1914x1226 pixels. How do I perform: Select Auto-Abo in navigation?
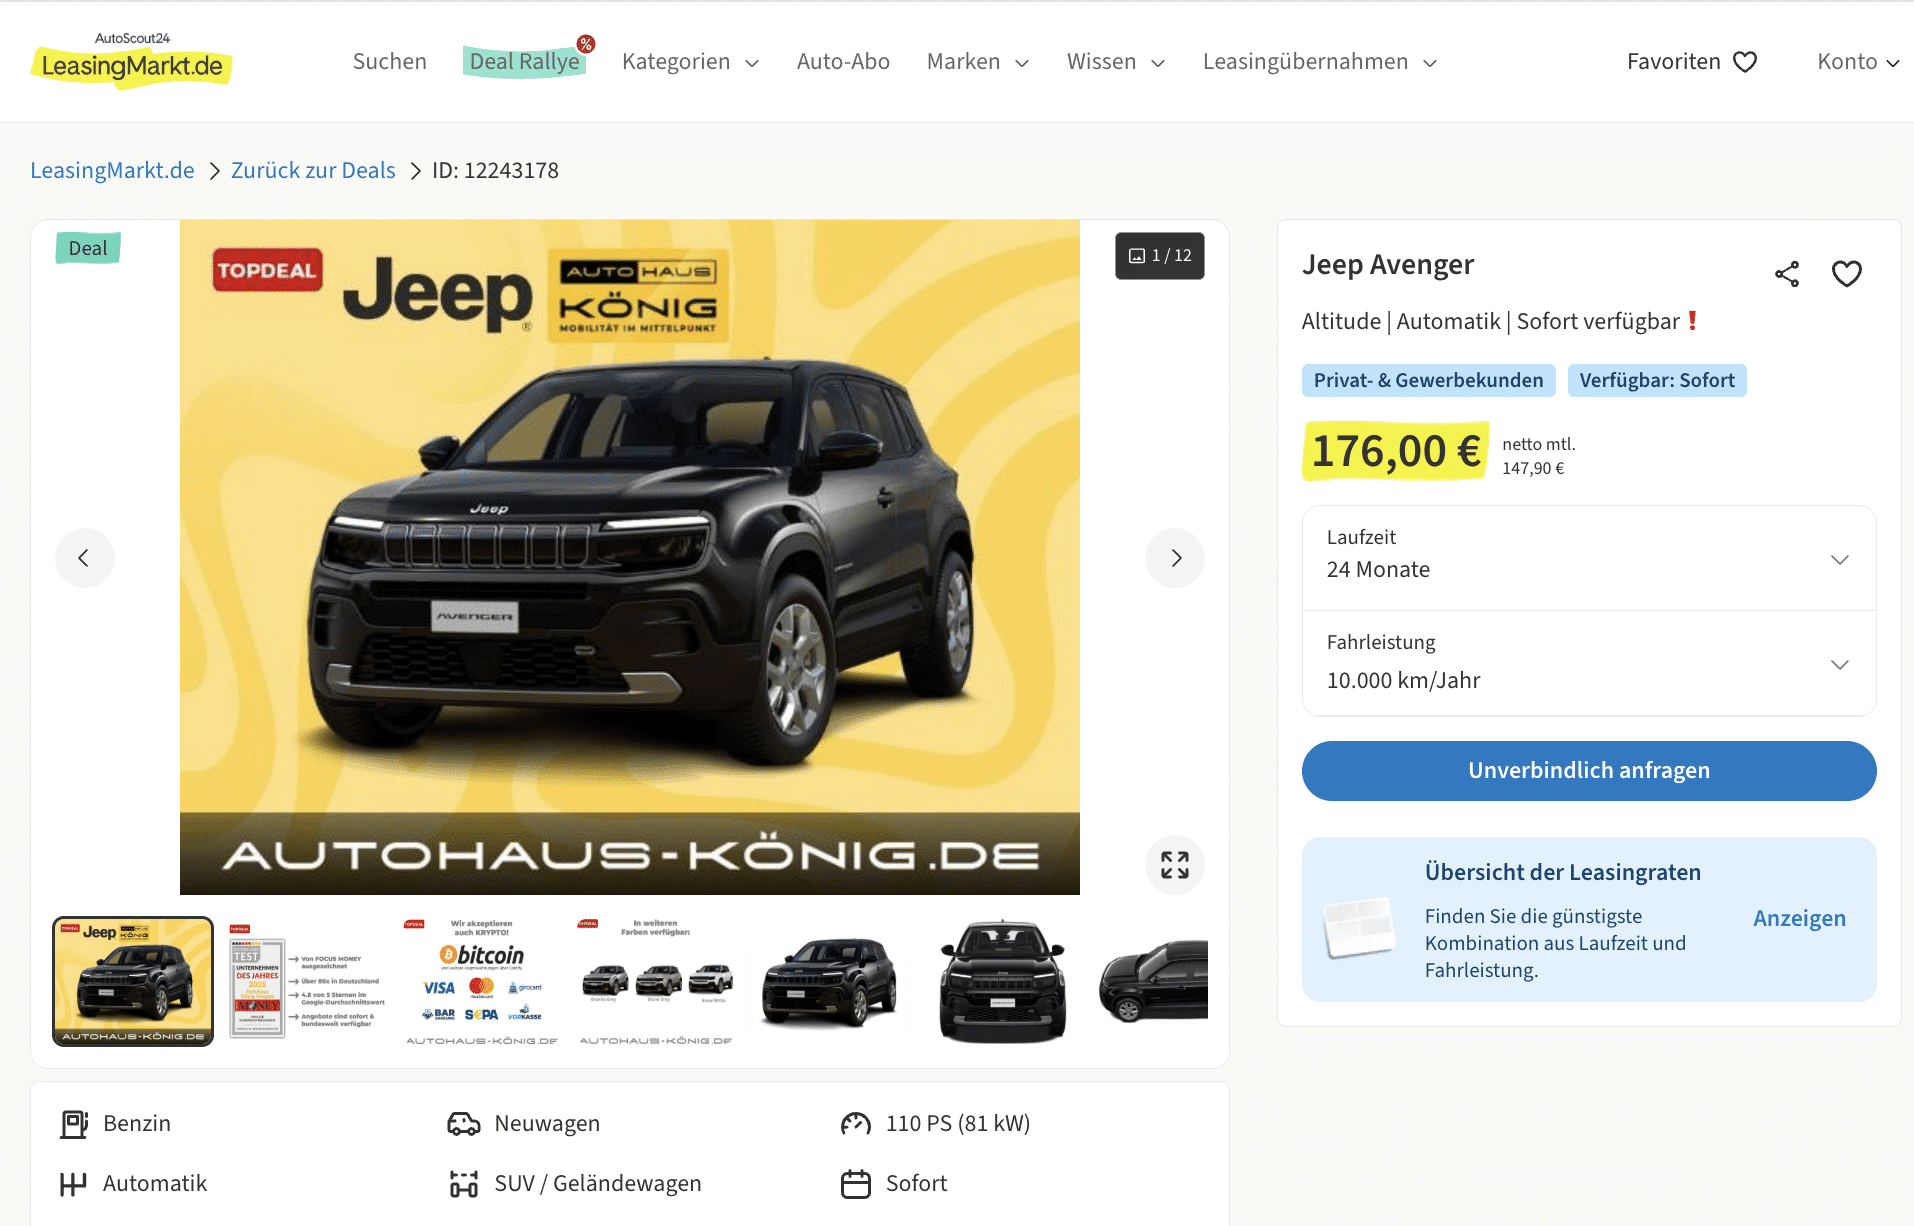tap(843, 62)
